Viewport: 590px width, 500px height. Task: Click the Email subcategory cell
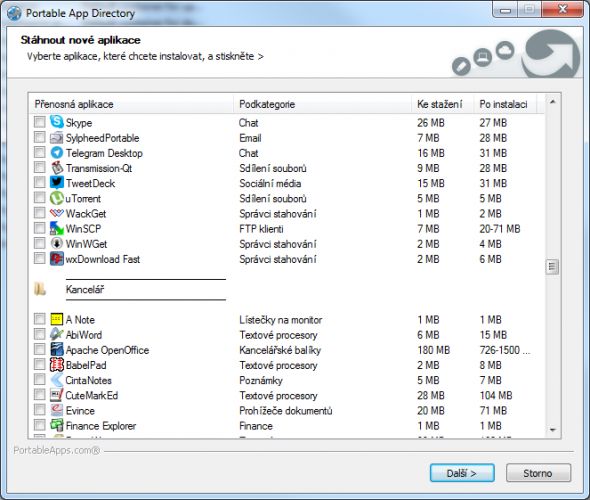[250, 138]
